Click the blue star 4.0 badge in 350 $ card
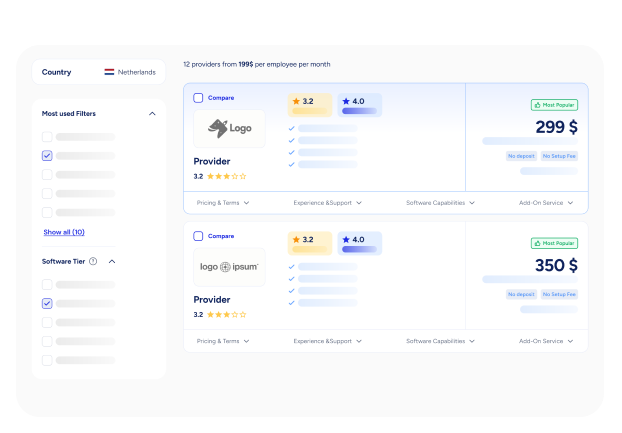Screen dimensions: 622x433 [x=359, y=243]
